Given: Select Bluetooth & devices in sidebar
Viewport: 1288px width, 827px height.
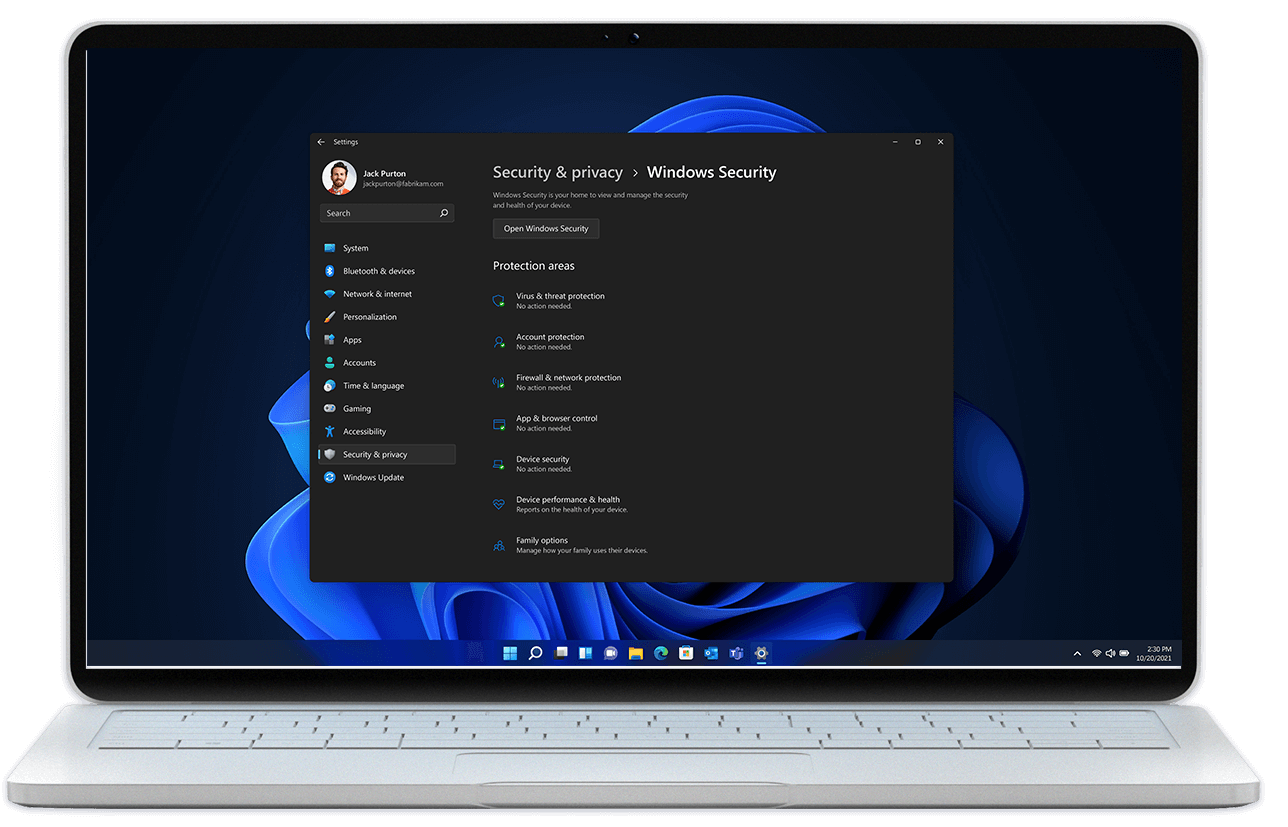Looking at the screenshot, I should (x=378, y=271).
